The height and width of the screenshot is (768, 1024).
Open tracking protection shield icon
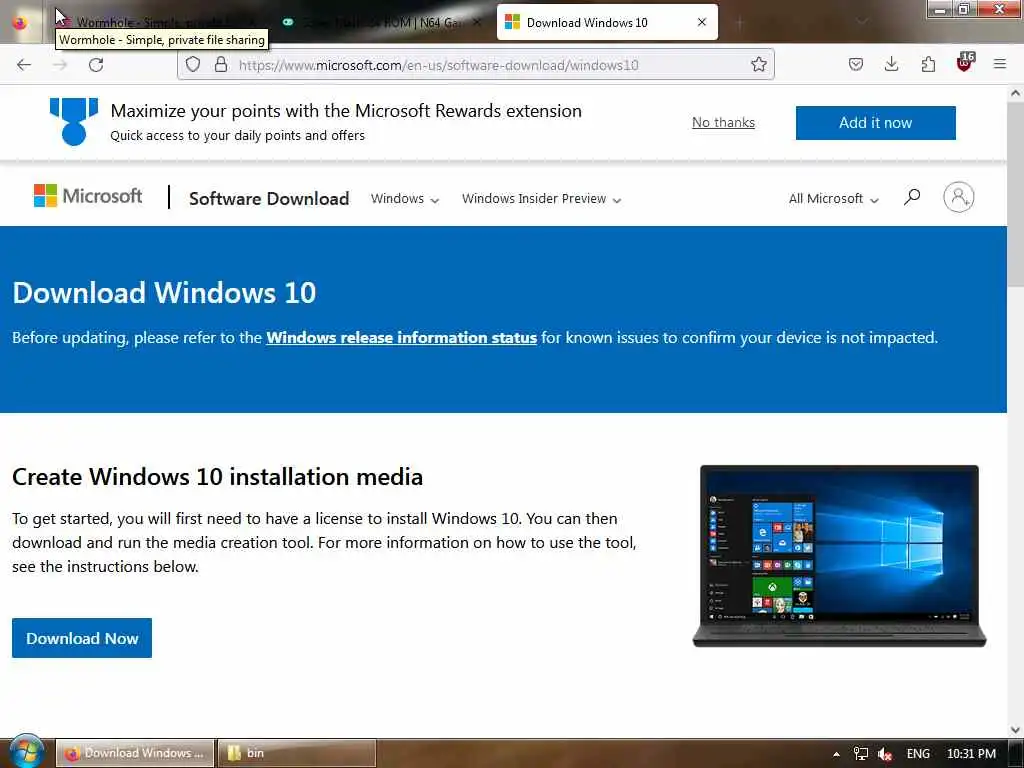coord(193,64)
